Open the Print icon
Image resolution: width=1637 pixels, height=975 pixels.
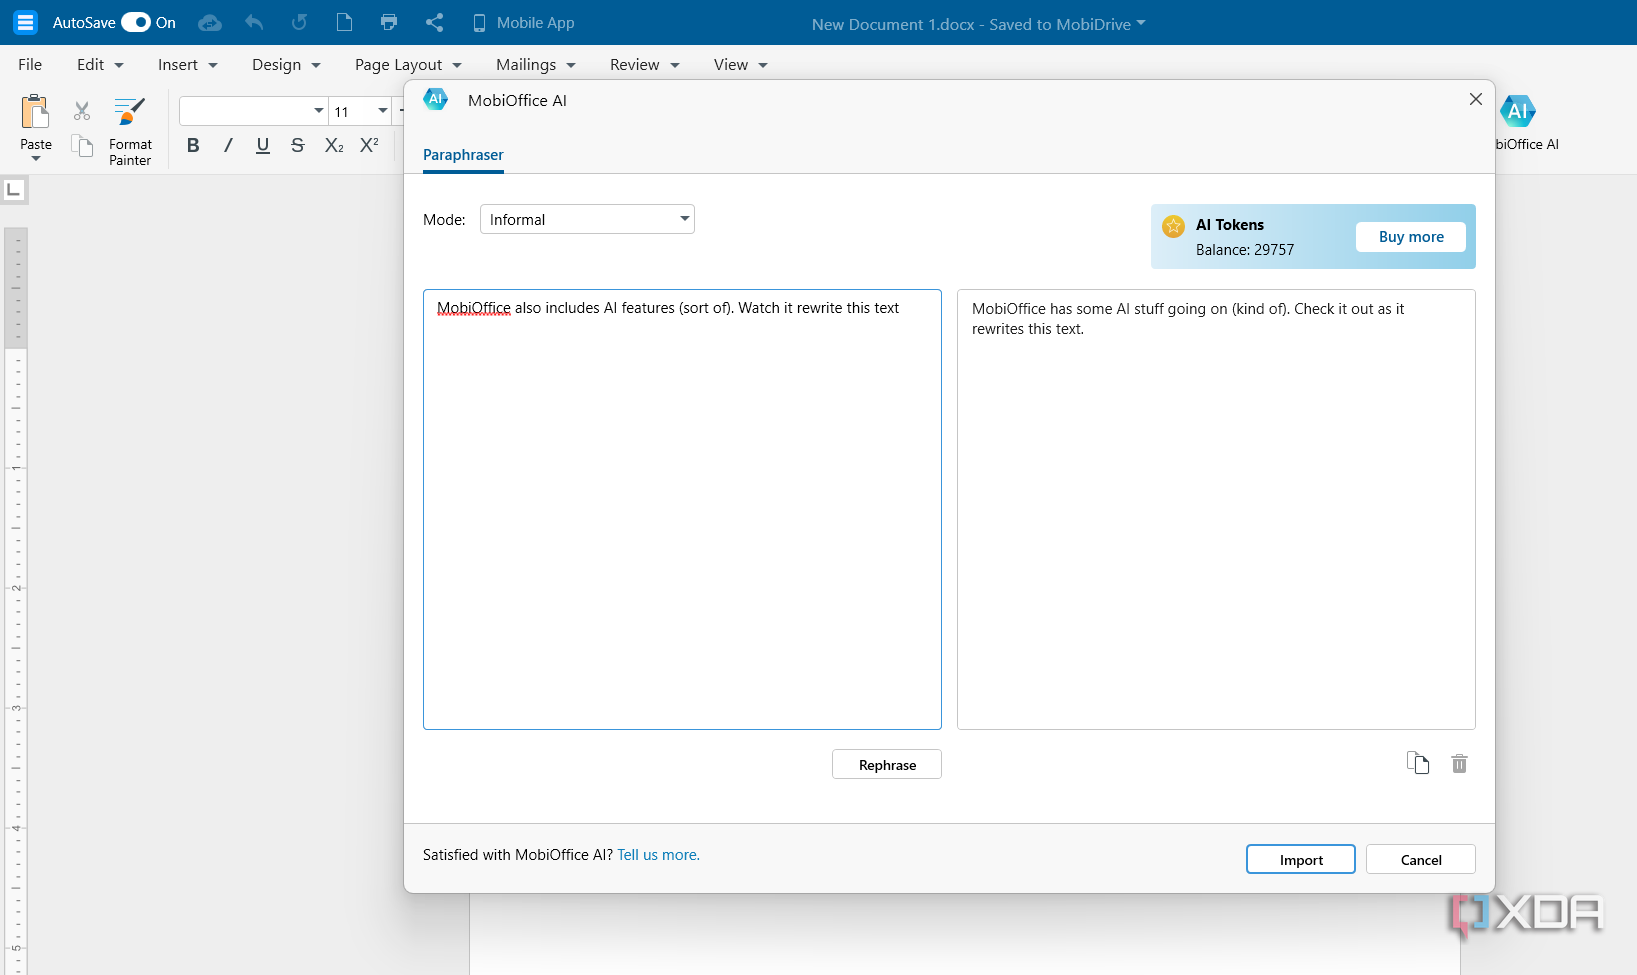[x=389, y=22]
